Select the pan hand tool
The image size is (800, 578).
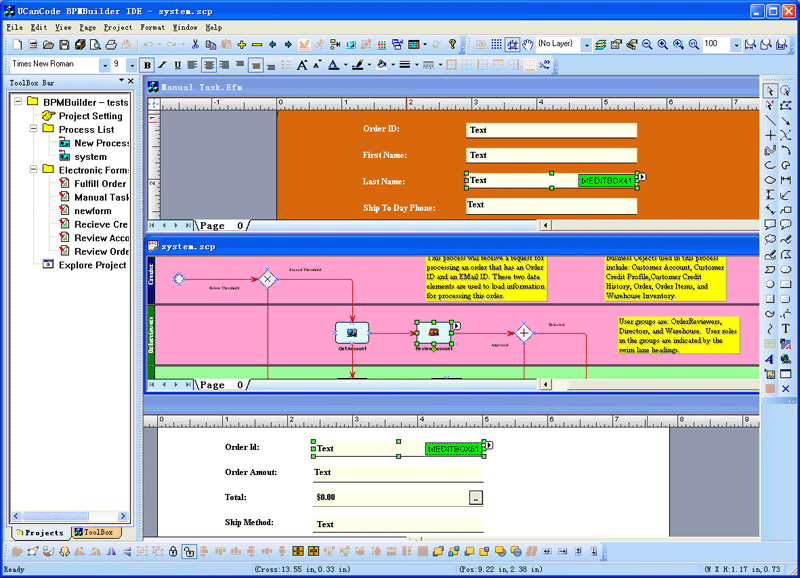[527, 45]
